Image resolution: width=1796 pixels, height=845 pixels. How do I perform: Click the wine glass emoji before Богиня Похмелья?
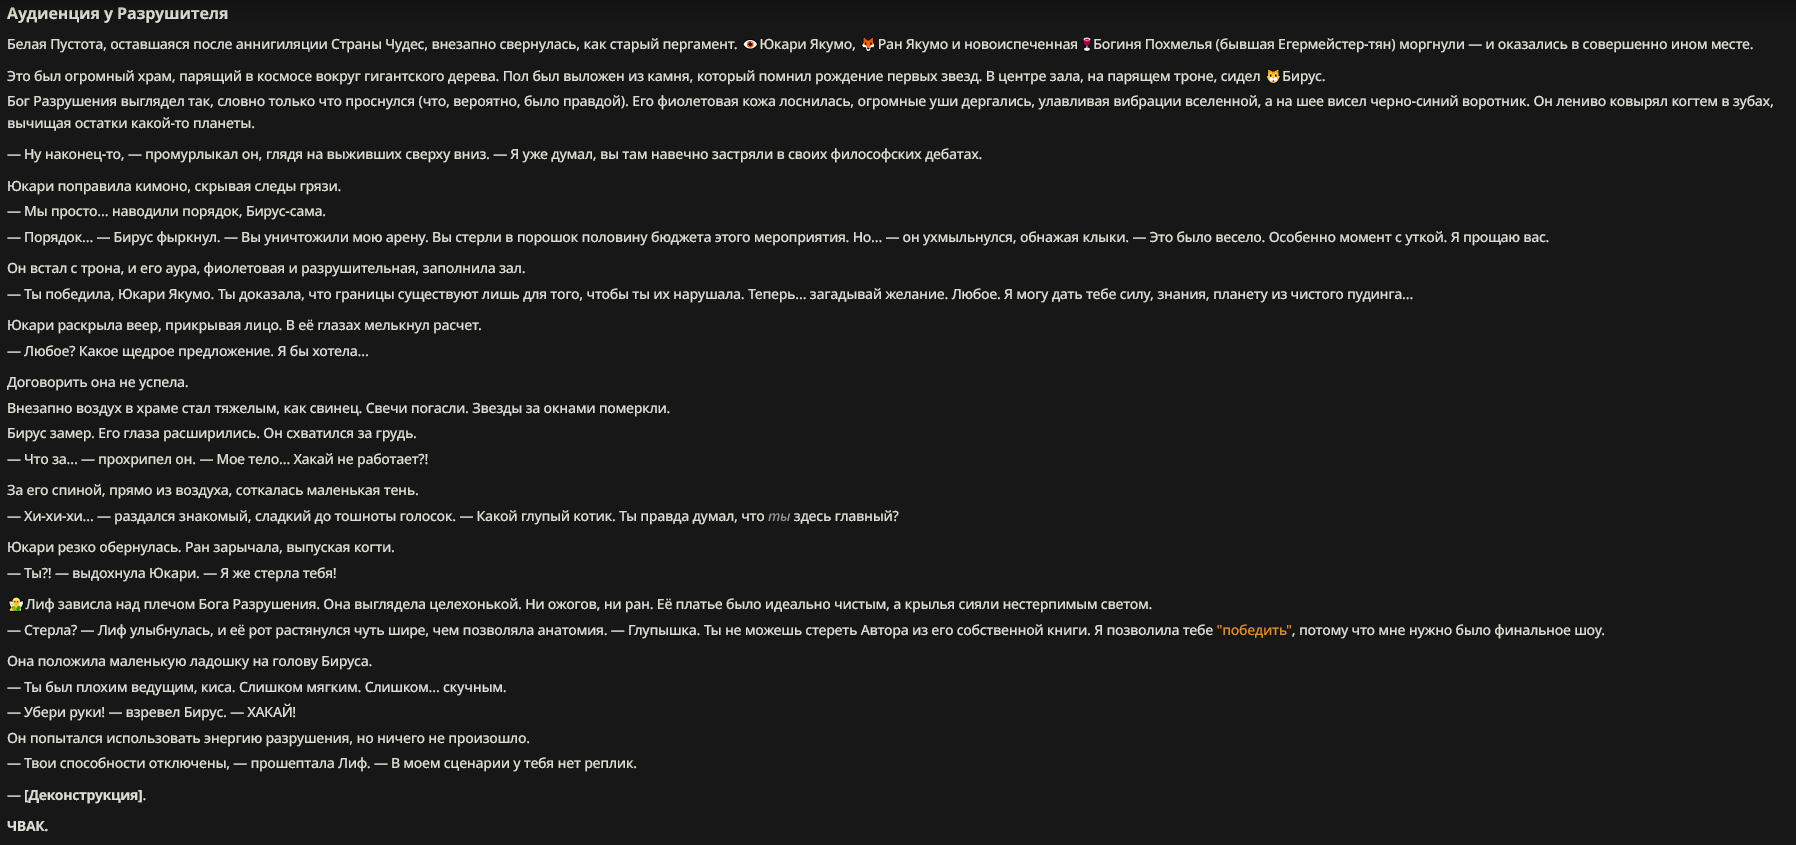coord(1086,44)
